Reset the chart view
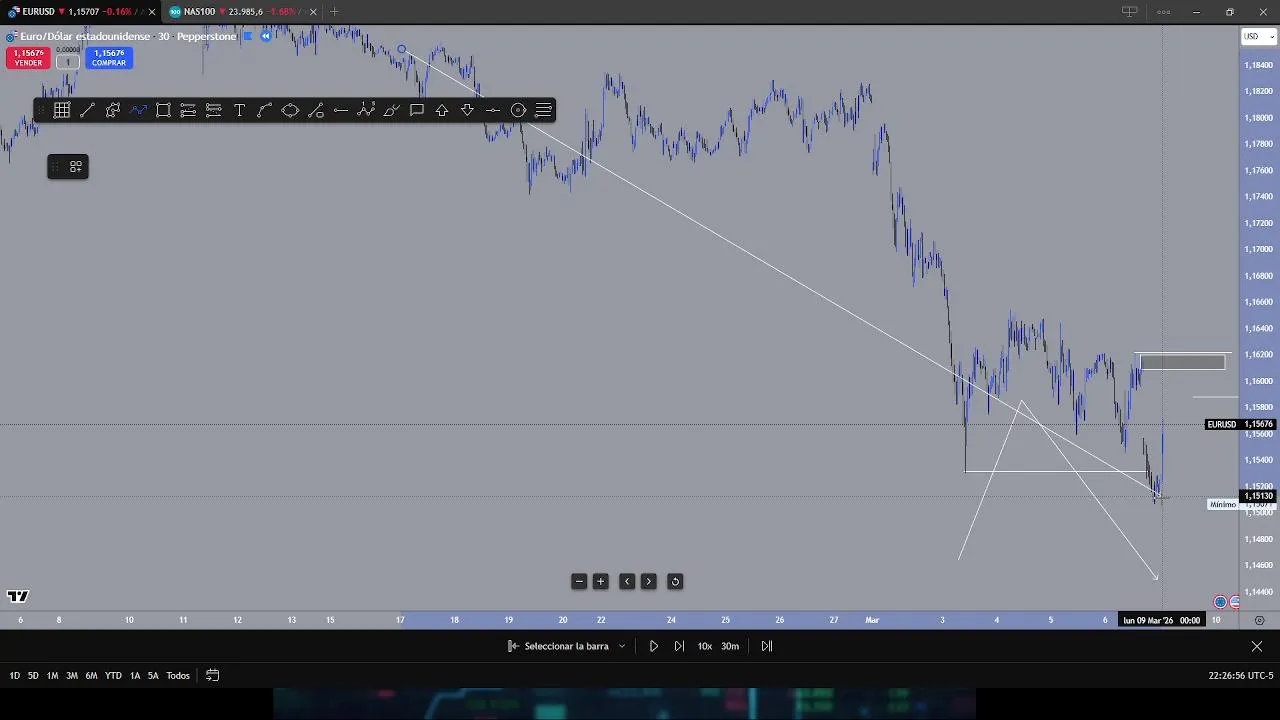1280x720 pixels. (x=675, y=581)
